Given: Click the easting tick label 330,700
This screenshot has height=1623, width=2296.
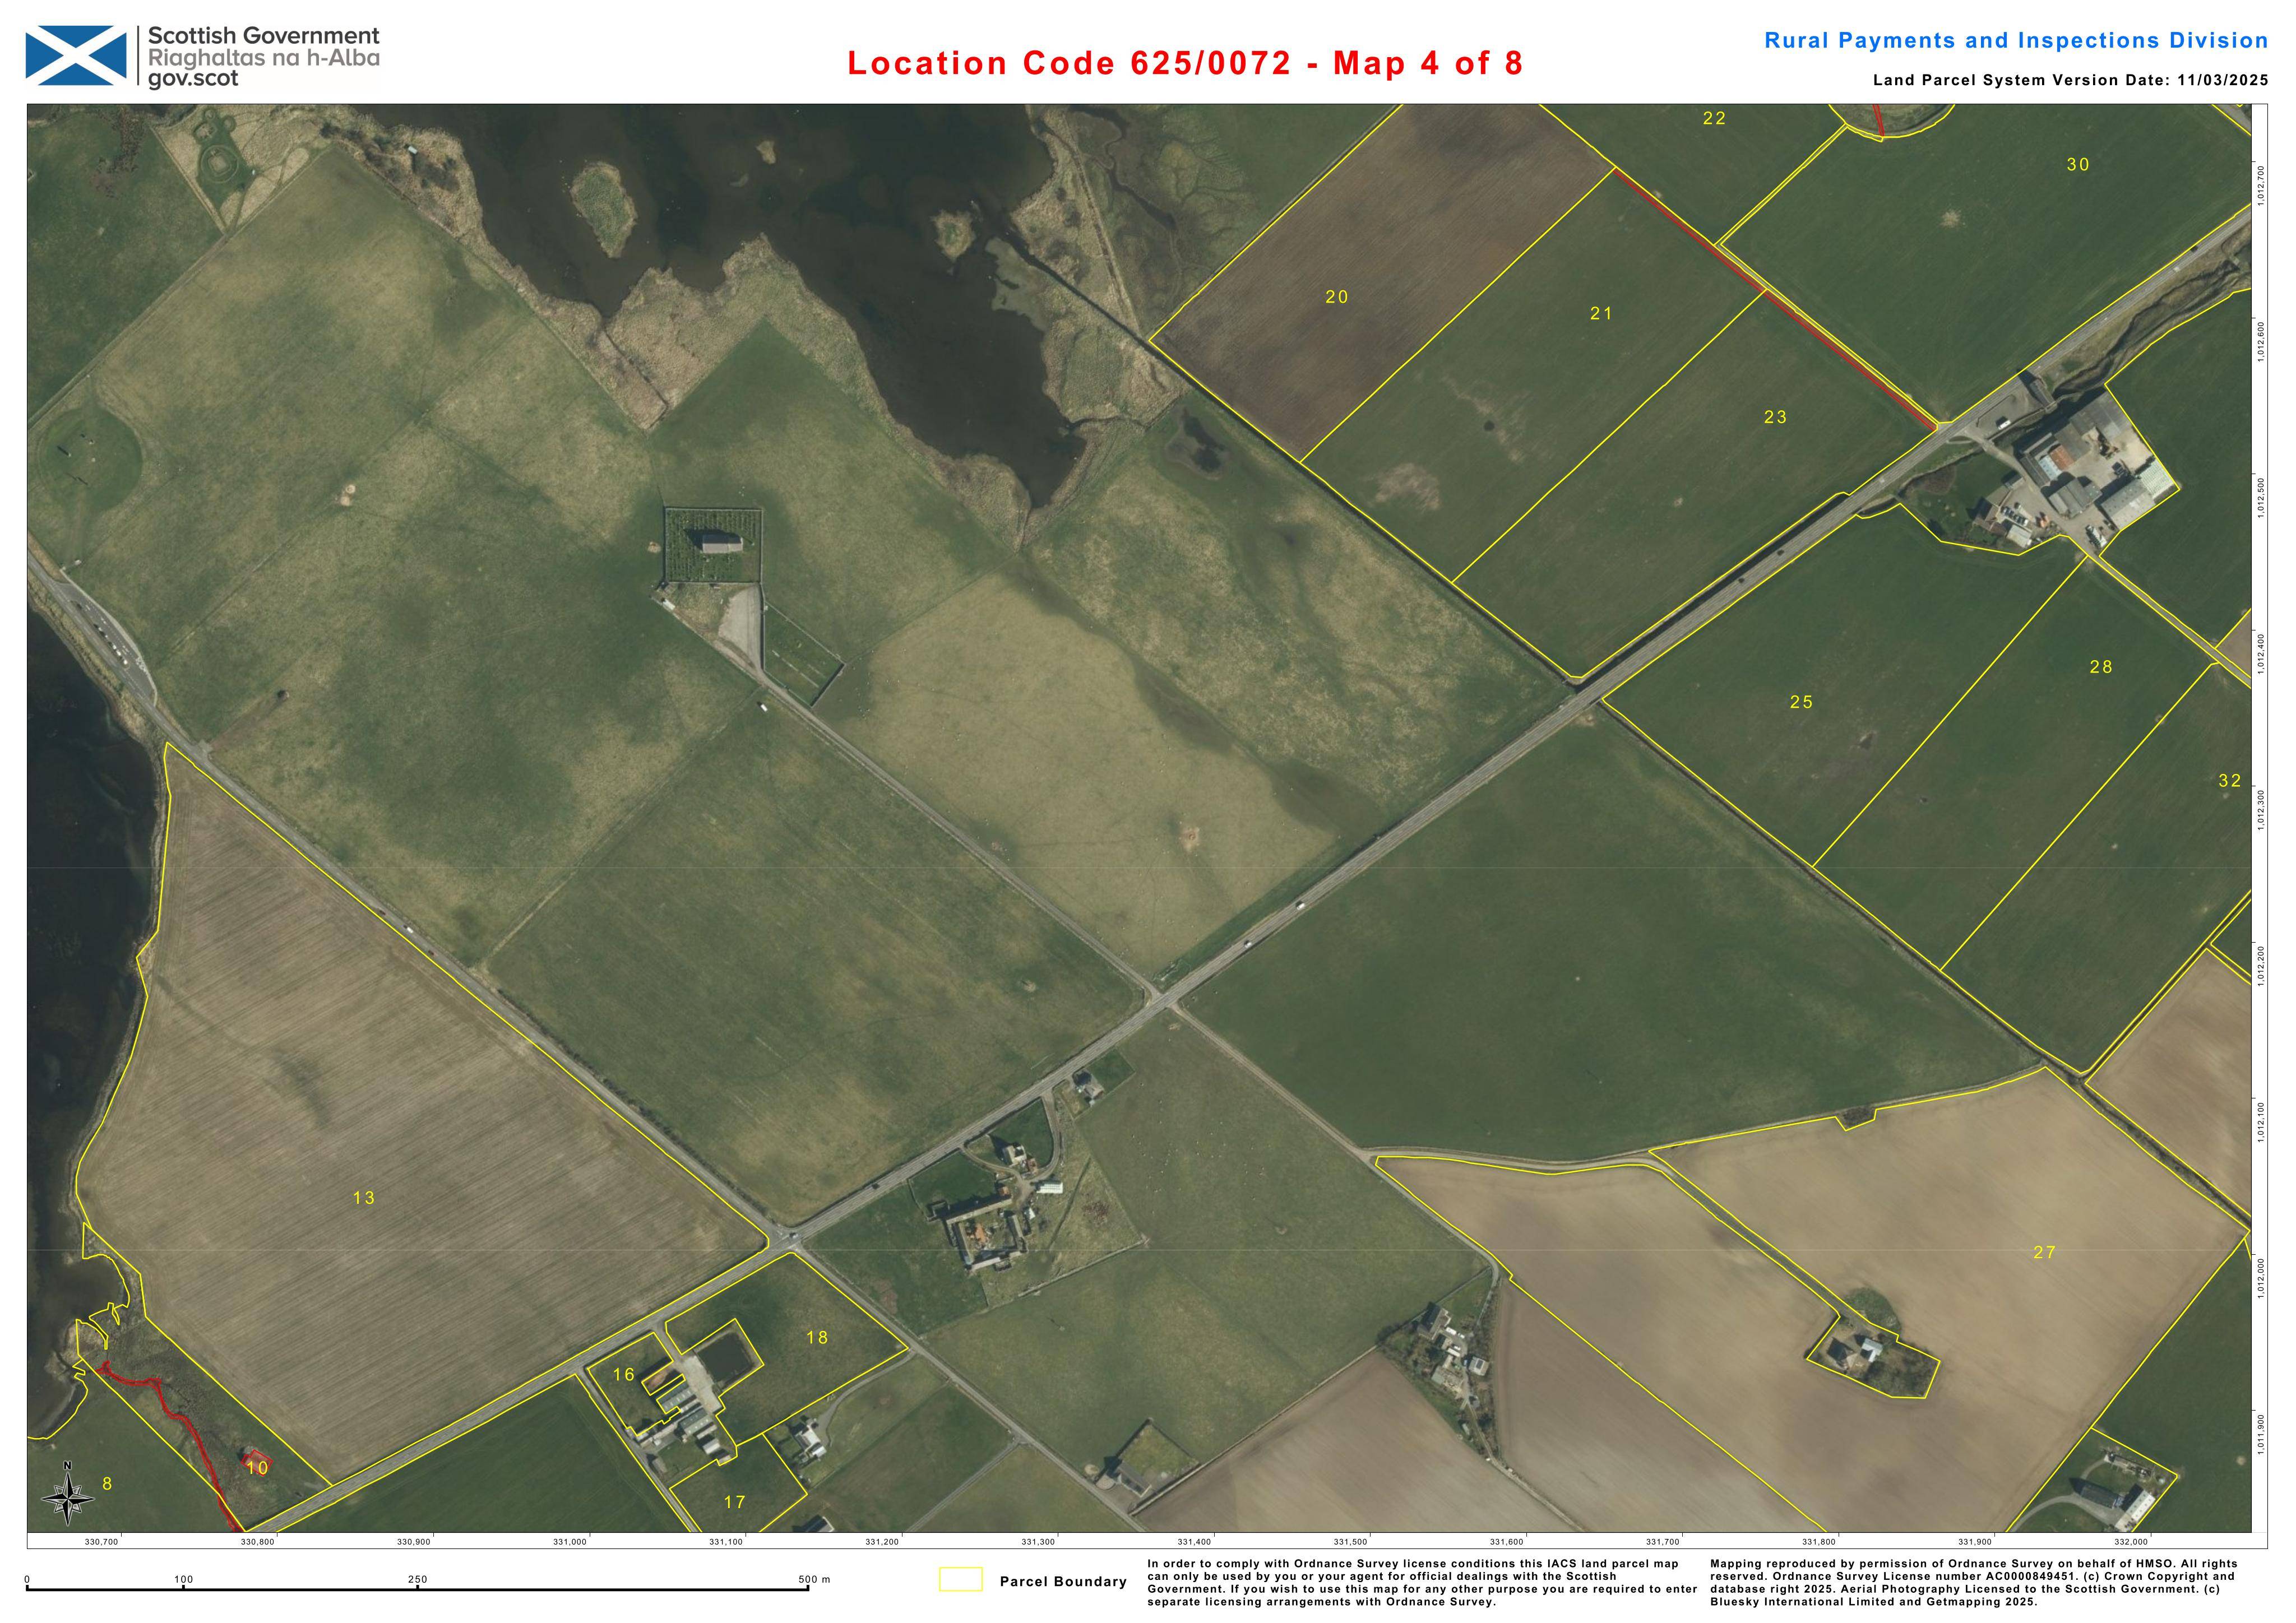Looking at the screenshot, I should pyautogui.click(x=102, y=1542).
